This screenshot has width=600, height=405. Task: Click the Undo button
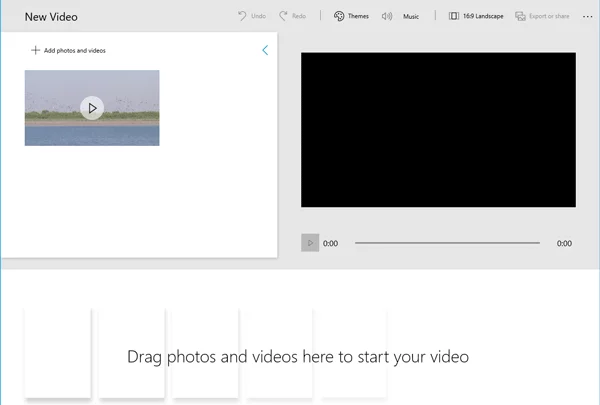(252, 17)
